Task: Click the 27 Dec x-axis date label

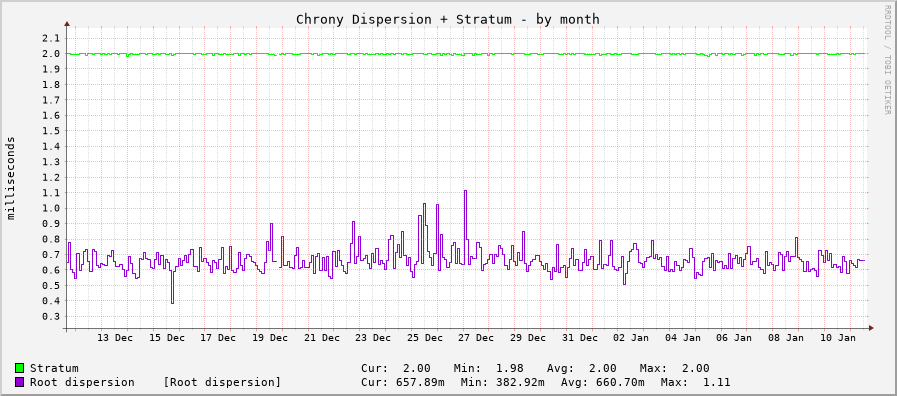Action: (477, 338)
